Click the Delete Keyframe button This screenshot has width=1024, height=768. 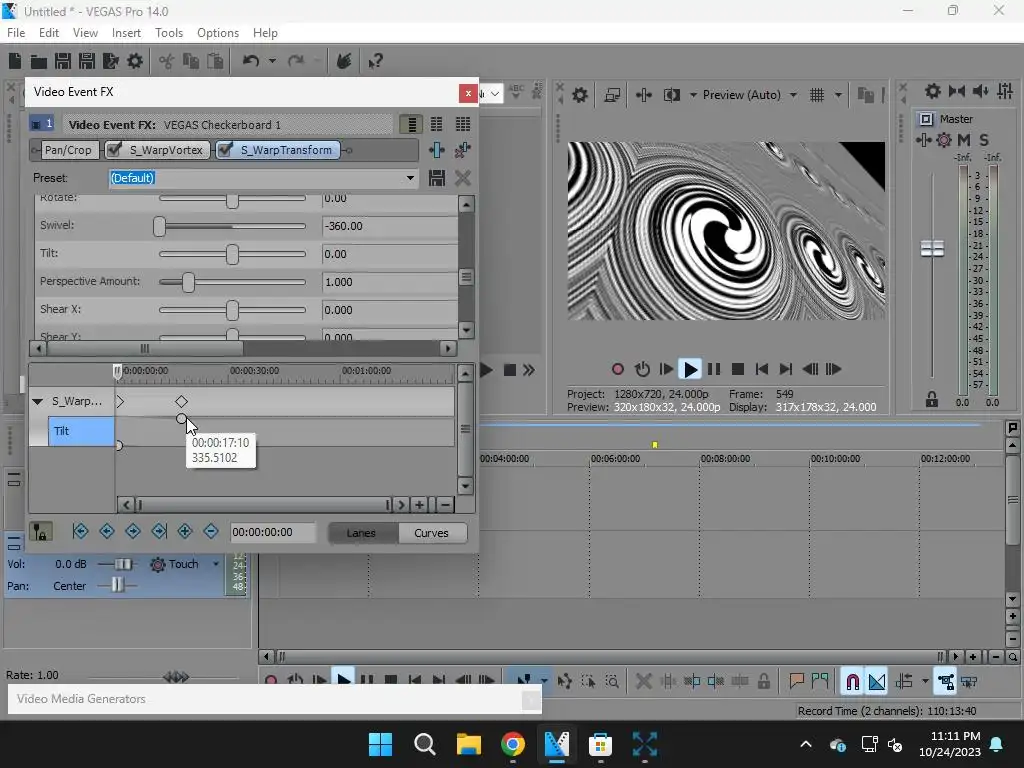tap(211, 532)
